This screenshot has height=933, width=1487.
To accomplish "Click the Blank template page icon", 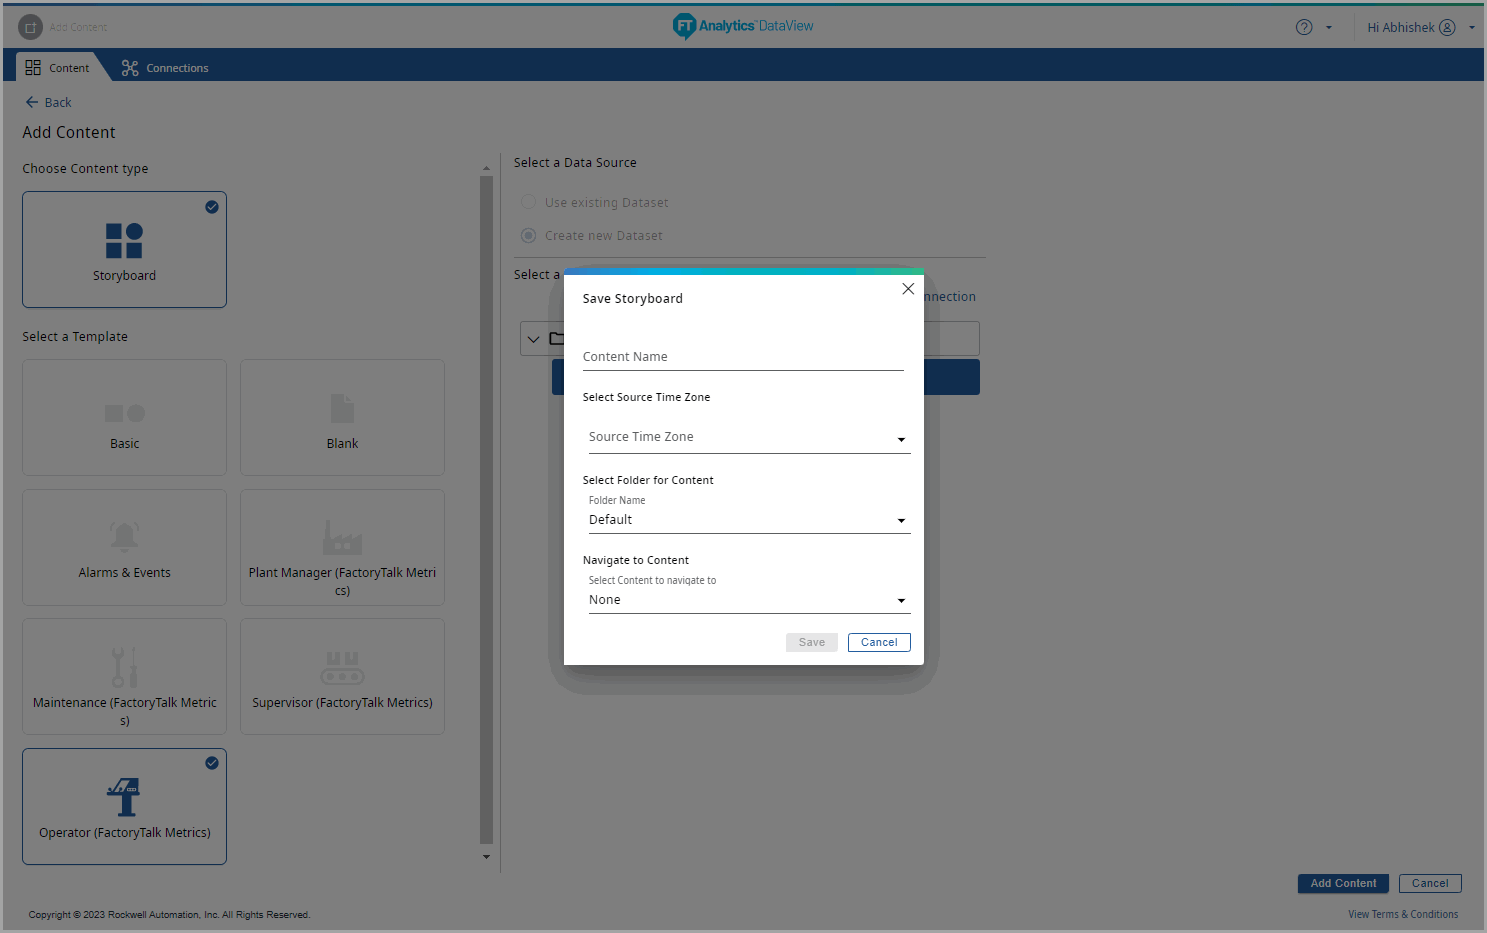I will click(x=342, y=408).
